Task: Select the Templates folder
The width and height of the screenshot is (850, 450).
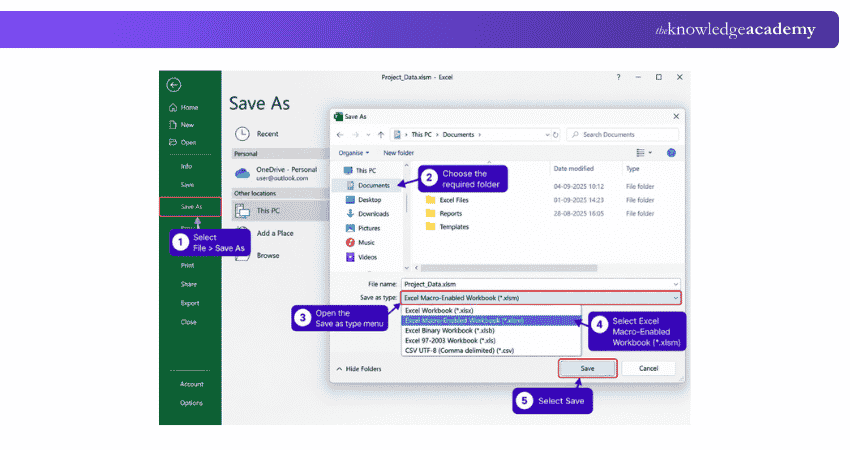Action: (447, 227)
